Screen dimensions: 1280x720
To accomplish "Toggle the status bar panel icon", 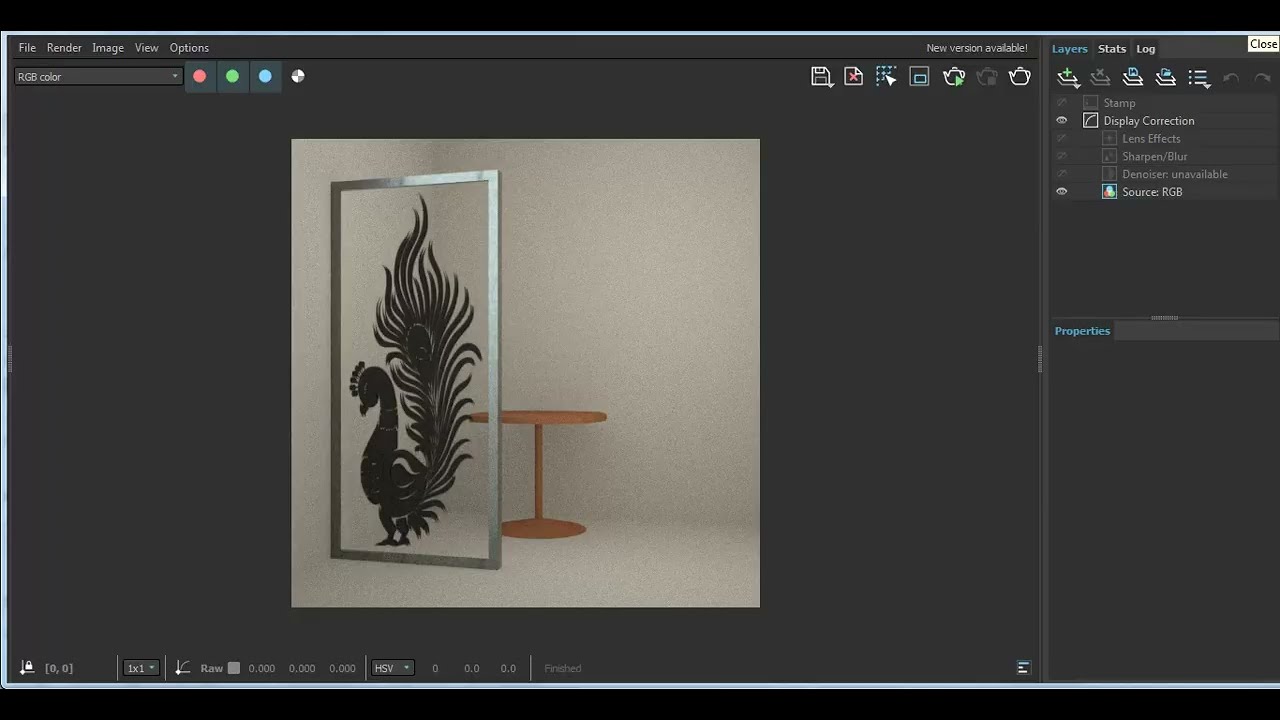I will pos(1023,668).
